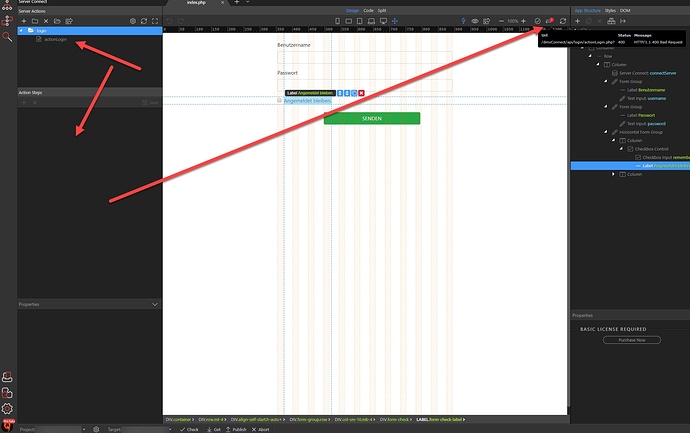Click Publish in the bottom bar
Viewport: 690px width, 433px height.
(x=236, y=429)
